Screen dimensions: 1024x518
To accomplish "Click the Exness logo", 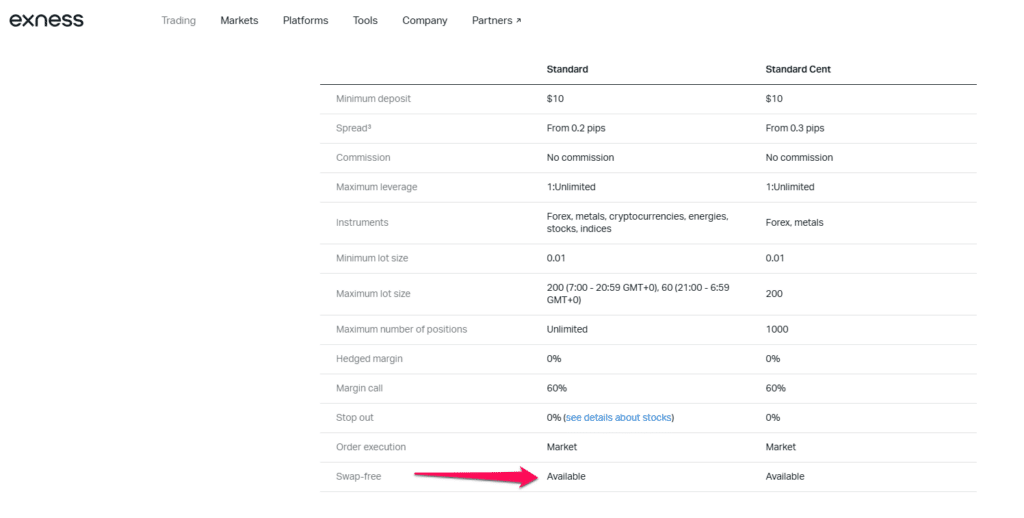I will tap(46, 20).
